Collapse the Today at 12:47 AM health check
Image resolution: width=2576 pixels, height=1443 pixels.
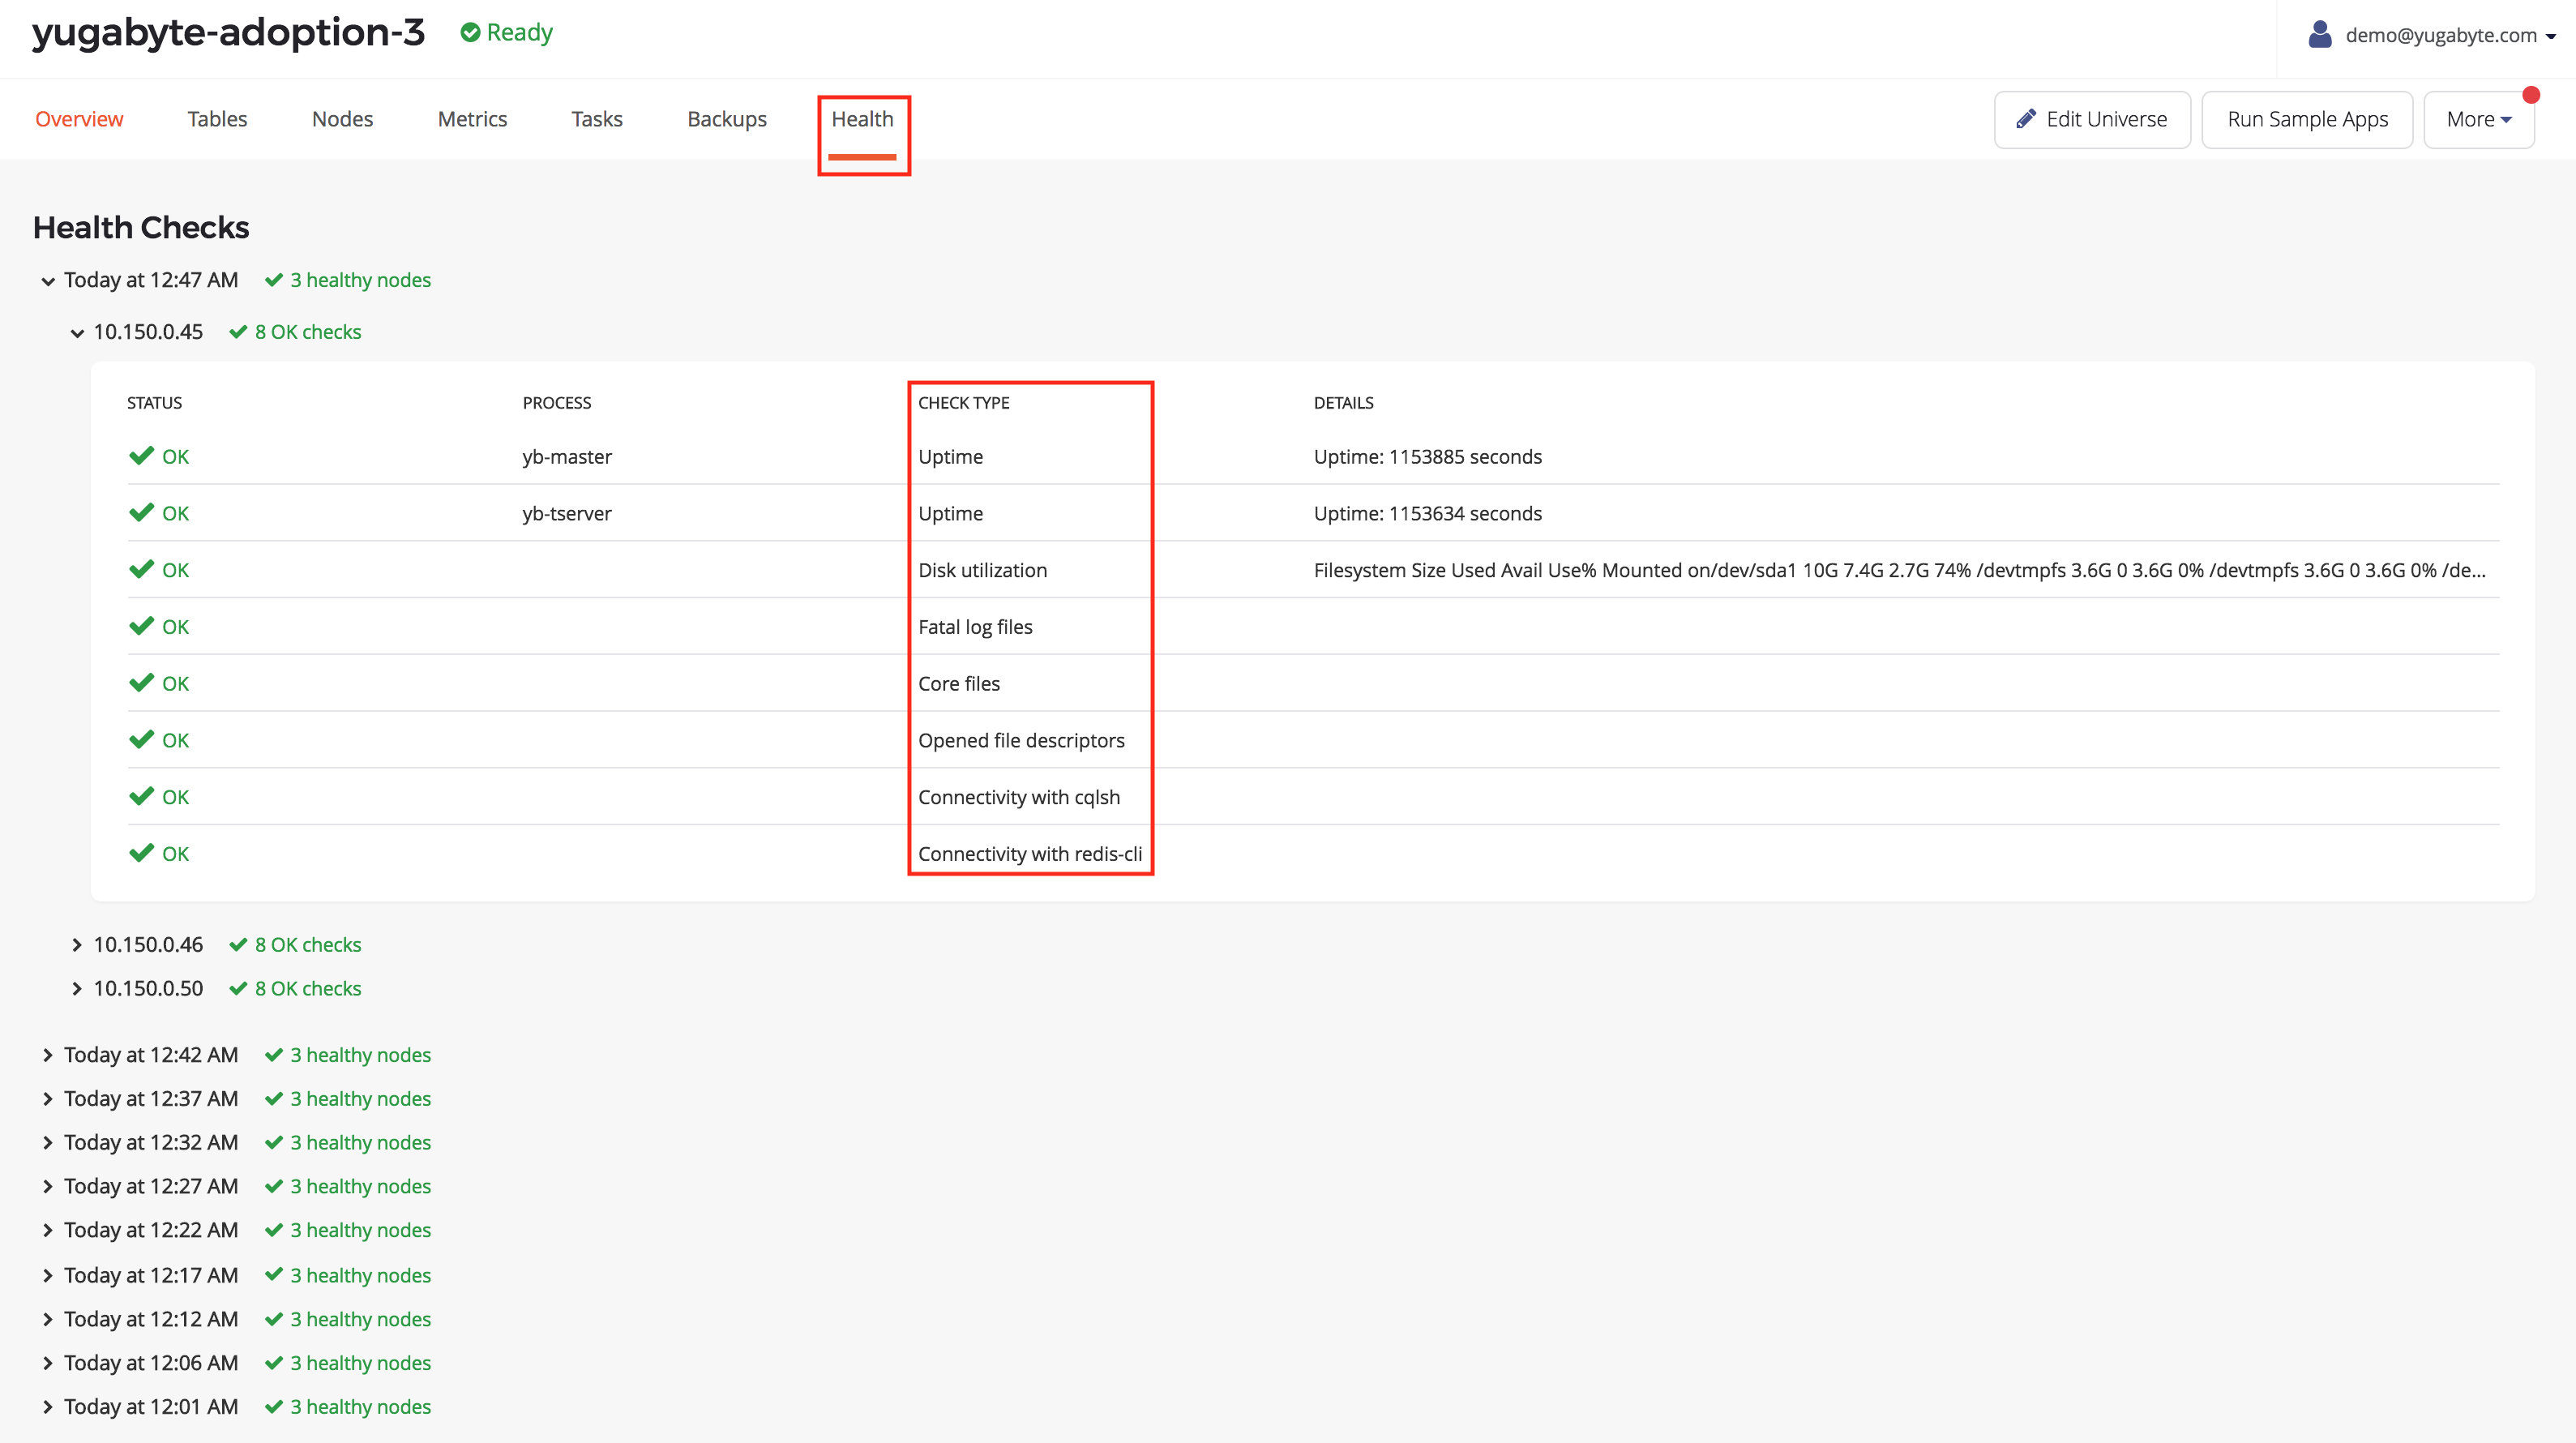click(47, 281)
